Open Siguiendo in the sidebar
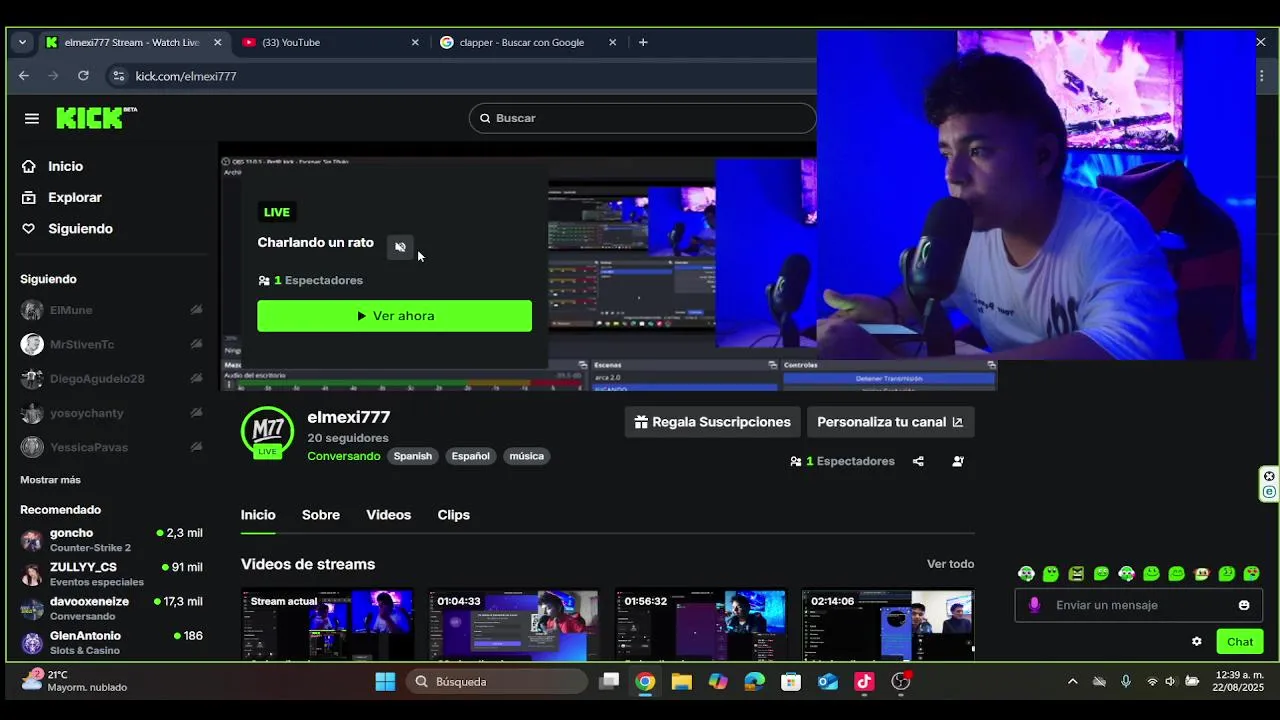 click(x=80, y=228)
